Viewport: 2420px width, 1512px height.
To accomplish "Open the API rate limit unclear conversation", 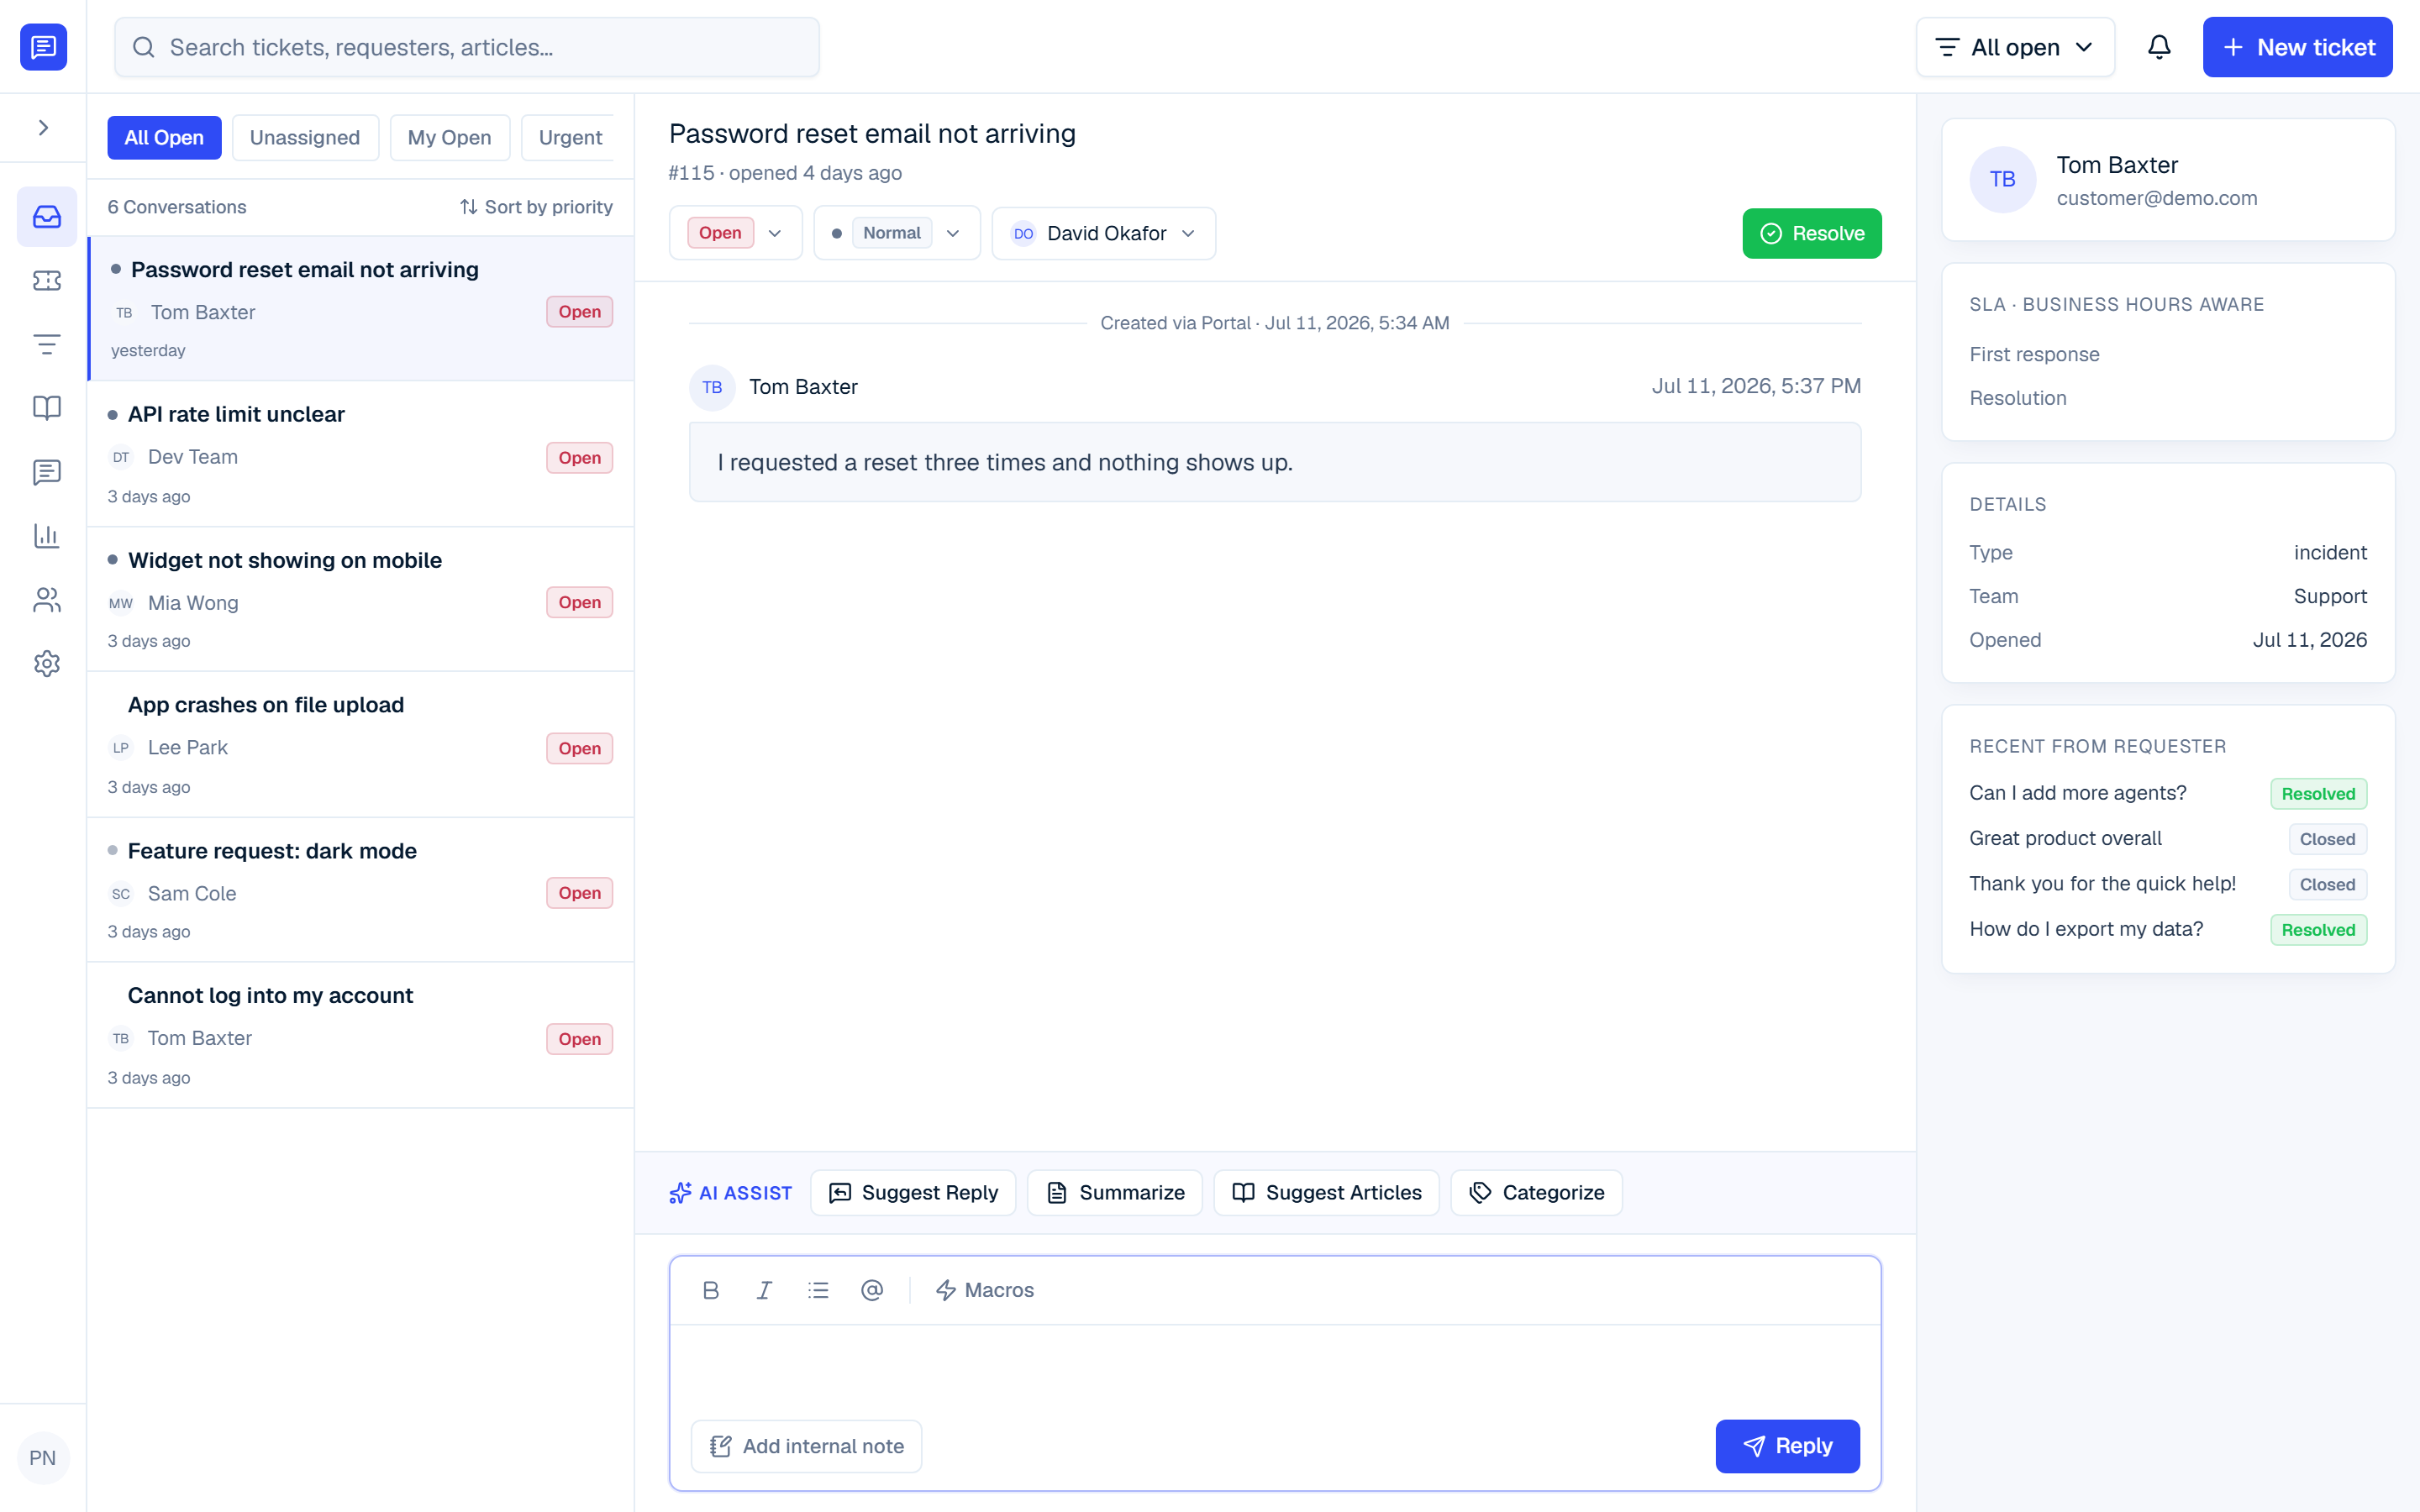I will tap(361, 454).
